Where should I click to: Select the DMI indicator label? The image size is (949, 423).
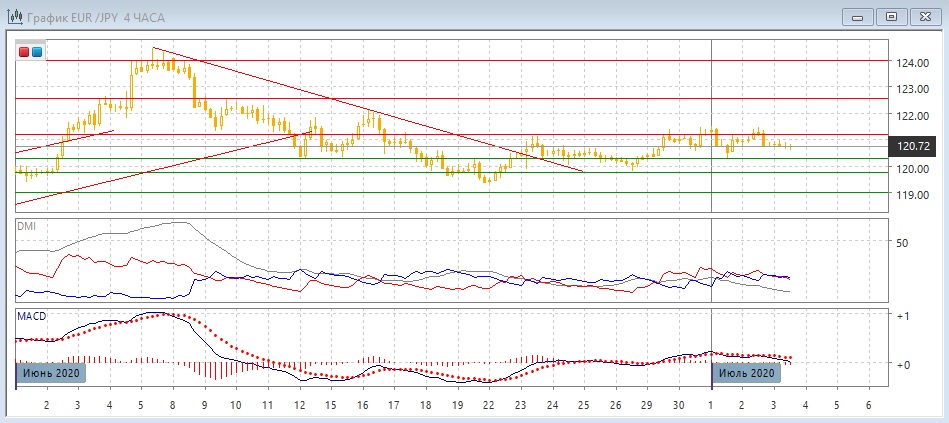pyautogui.click(x=25, y=227)
